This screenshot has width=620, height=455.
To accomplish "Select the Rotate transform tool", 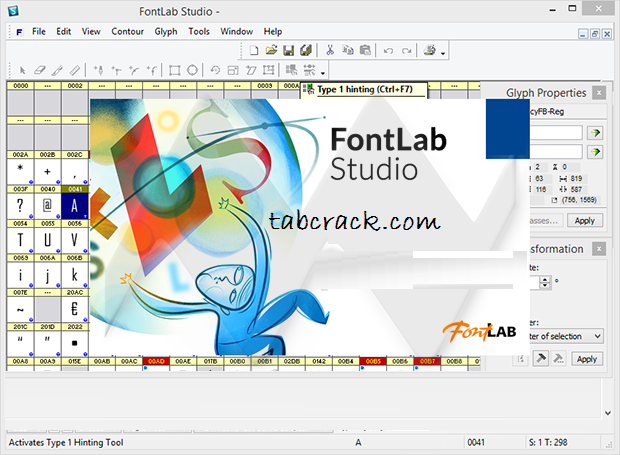I will click(215, 70).
